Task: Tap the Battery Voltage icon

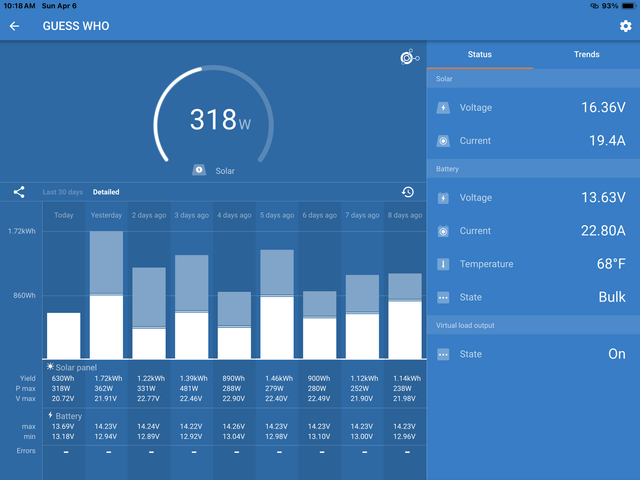Action: (x=443, y=198)
